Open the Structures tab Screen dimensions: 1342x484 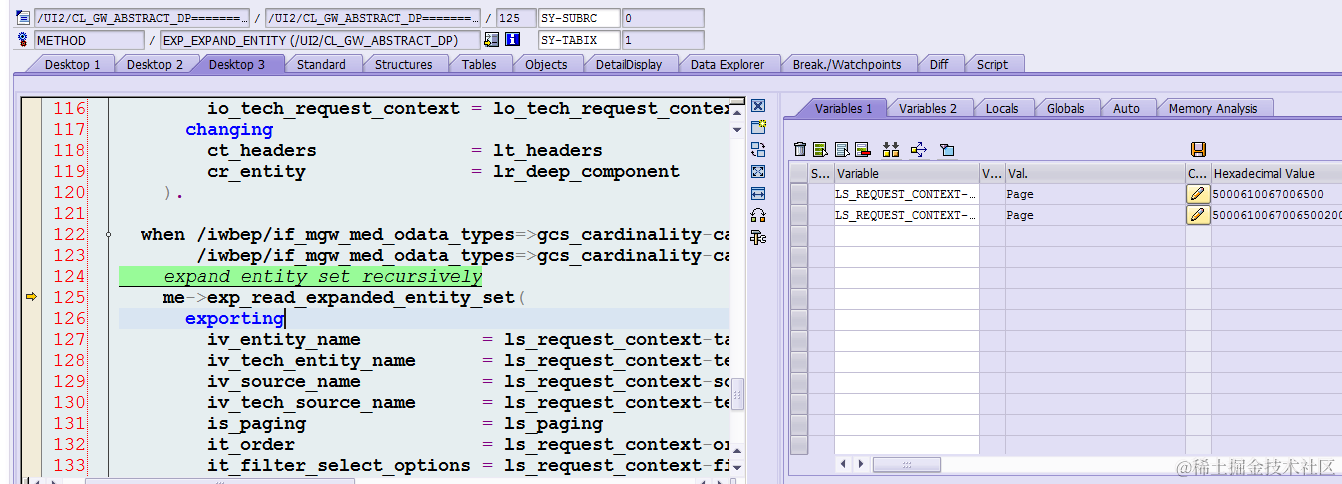[403, 64]
